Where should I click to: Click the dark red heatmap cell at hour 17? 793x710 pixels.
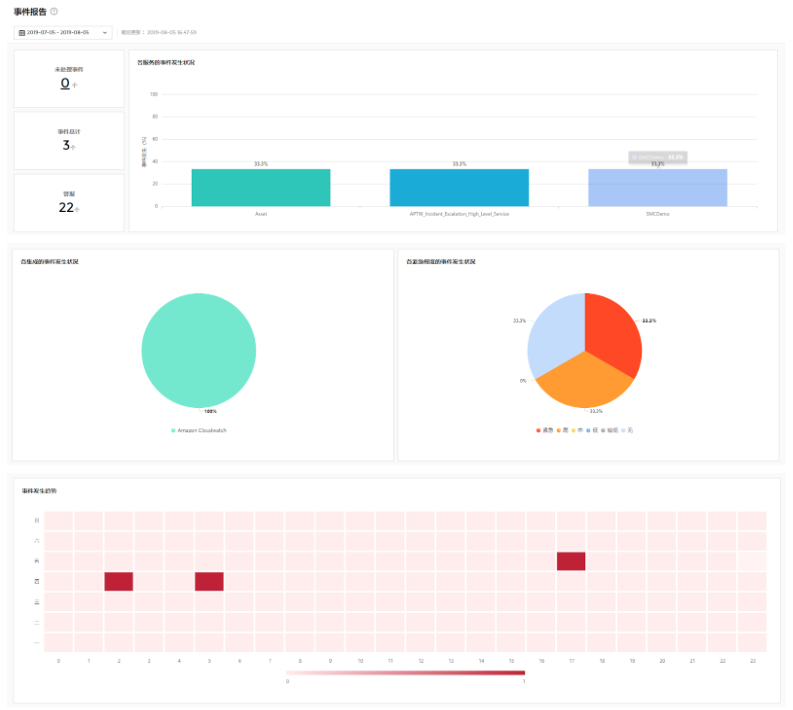pyautogui.click(x=571, y=561)
